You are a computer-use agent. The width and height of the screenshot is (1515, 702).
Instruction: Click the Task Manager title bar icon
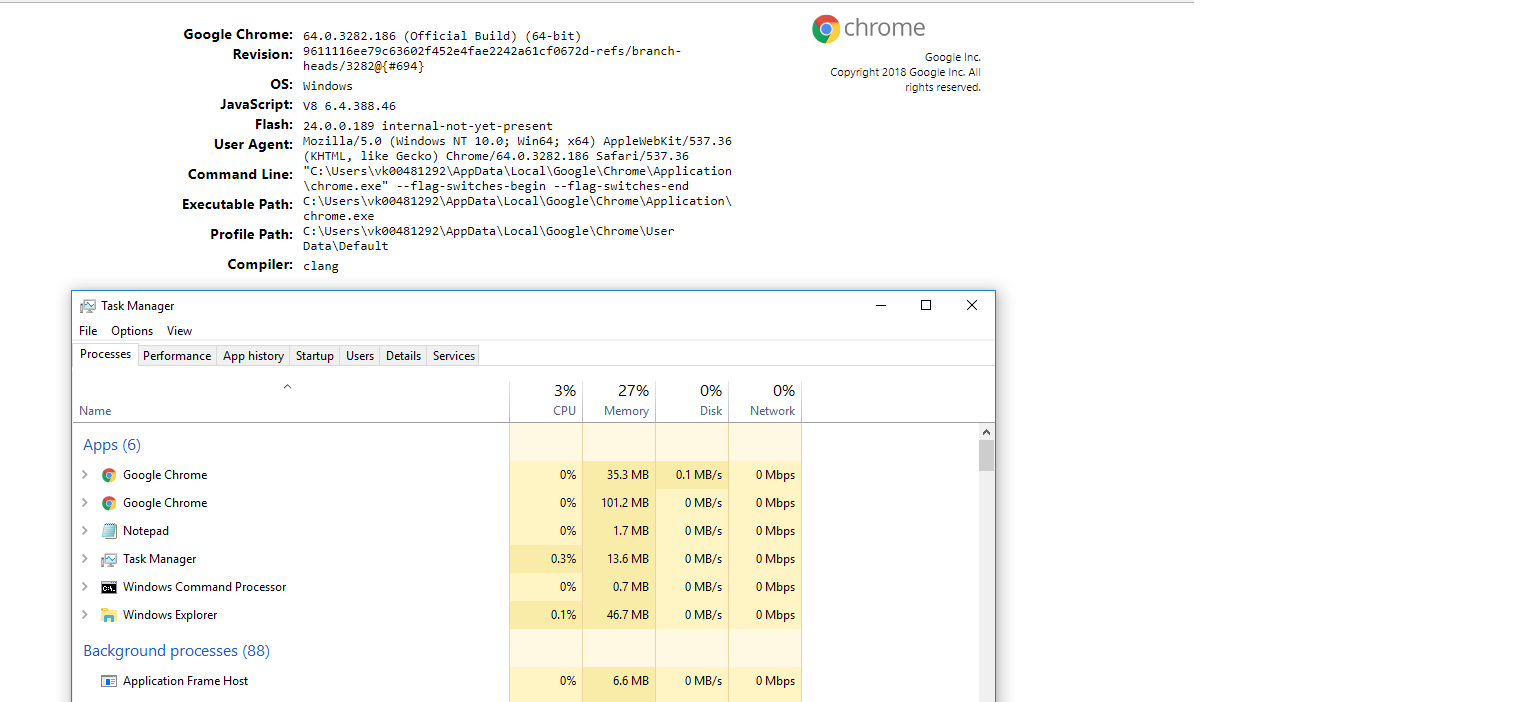pos(88,306)
